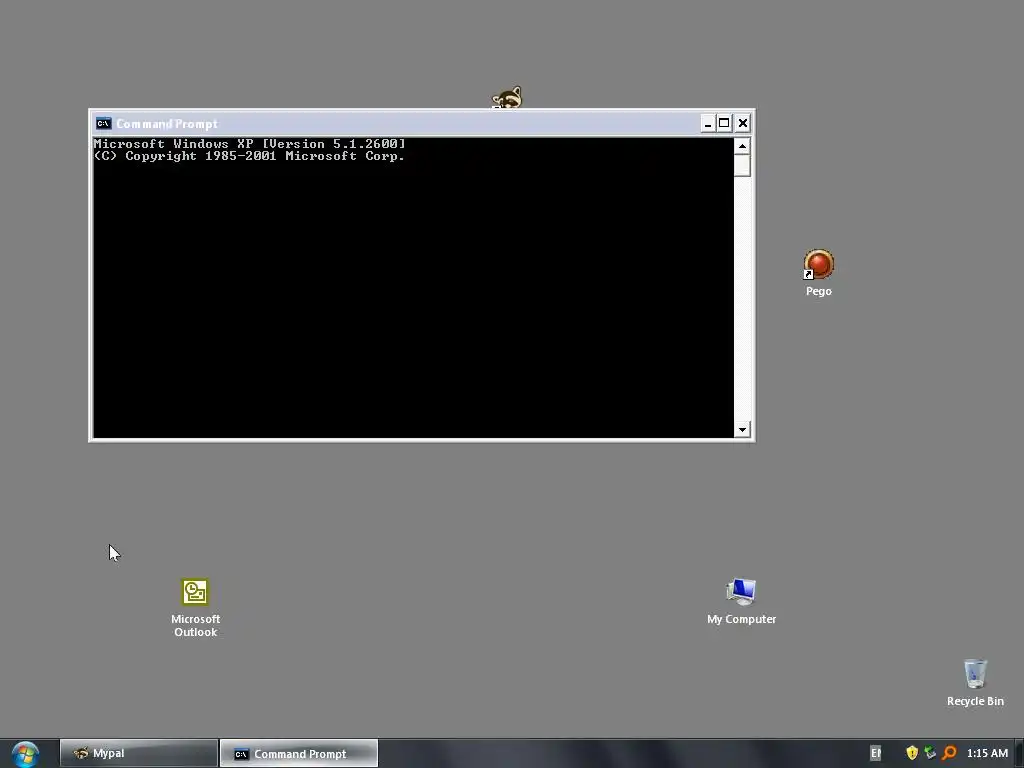Click Command Prompt taskbar button

(x=298, y=753)
